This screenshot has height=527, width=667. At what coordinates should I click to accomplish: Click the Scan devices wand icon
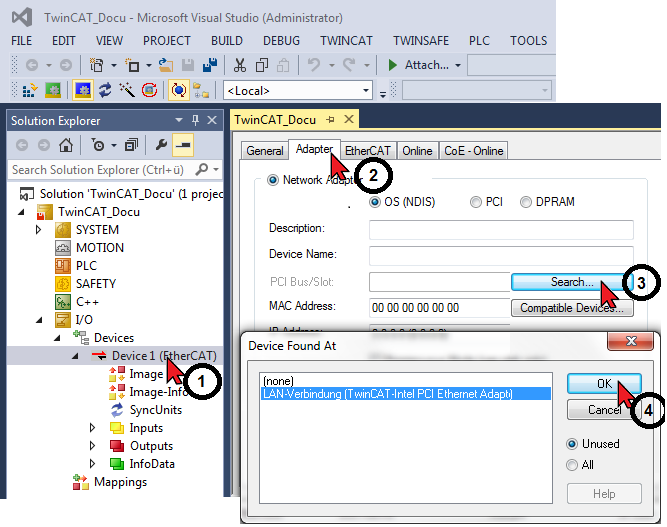(x=127, y=90)
